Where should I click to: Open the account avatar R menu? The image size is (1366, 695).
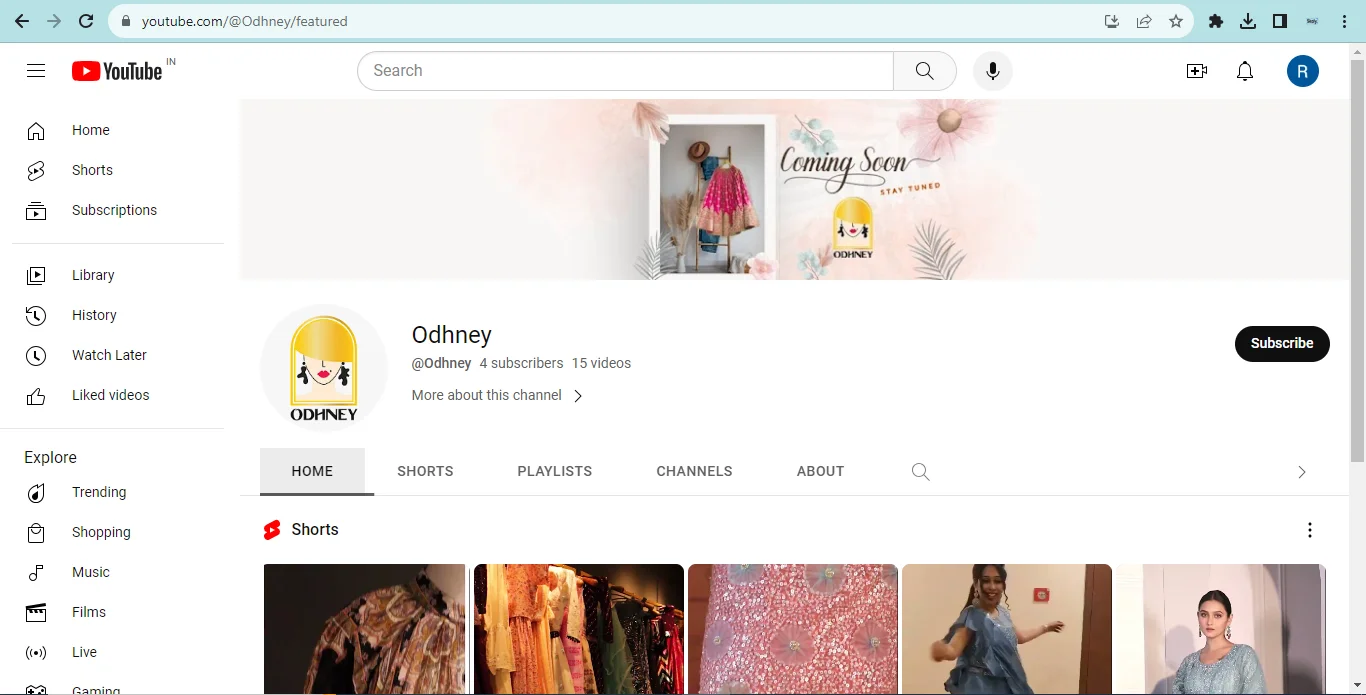coord(1303,71)
